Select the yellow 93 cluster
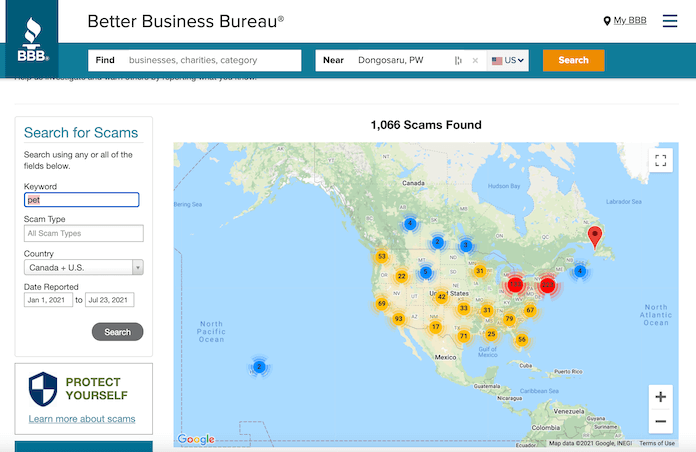 [398, 318]
